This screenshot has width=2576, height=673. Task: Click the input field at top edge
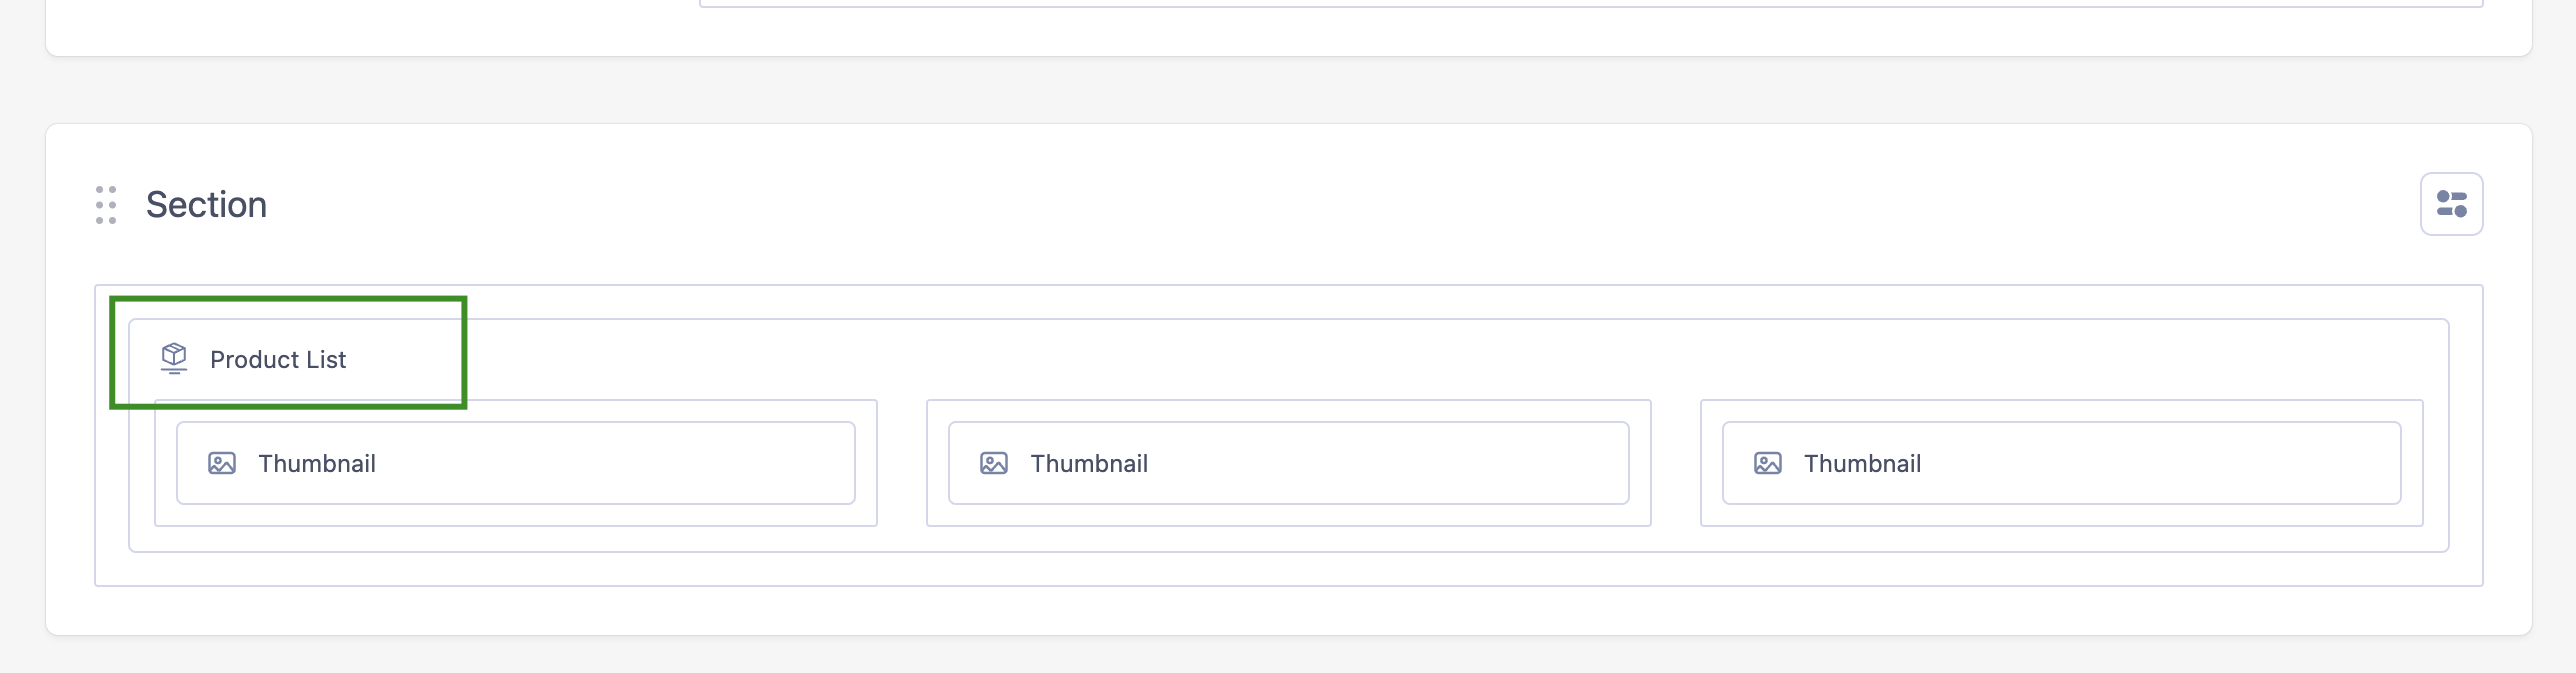click(x=1590, y=3)
